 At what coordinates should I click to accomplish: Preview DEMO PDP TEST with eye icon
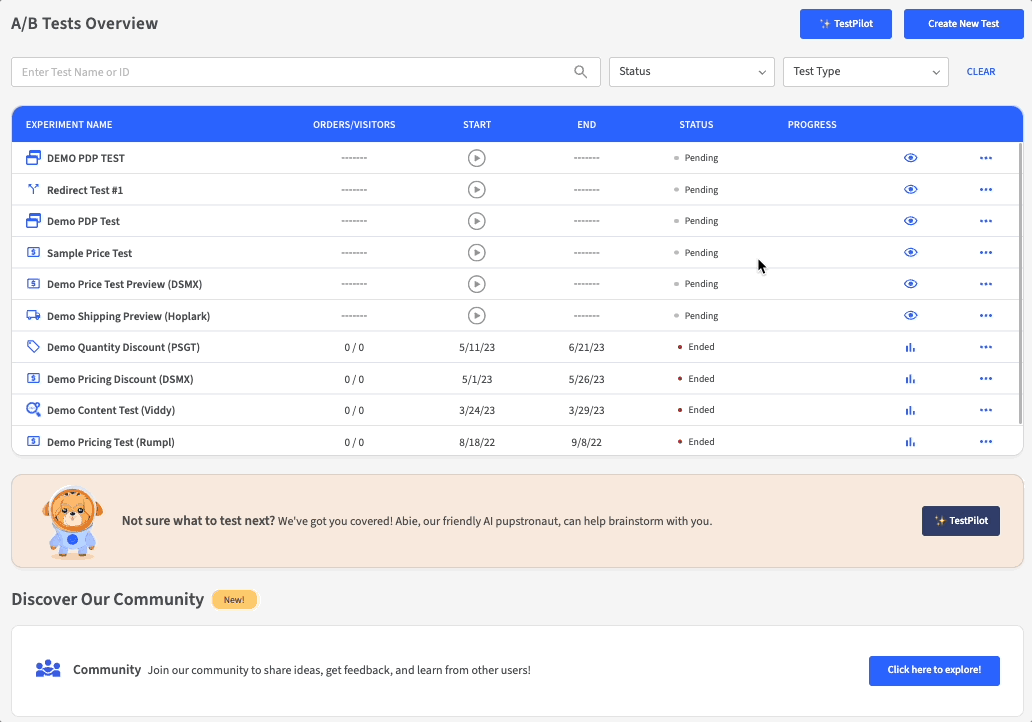[910, 158]
